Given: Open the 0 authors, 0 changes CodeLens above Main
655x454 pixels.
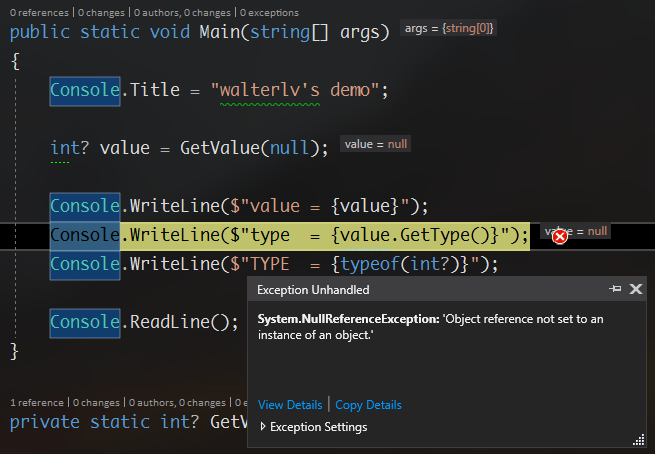Looking at the screenshot, I should click(182, 13).
